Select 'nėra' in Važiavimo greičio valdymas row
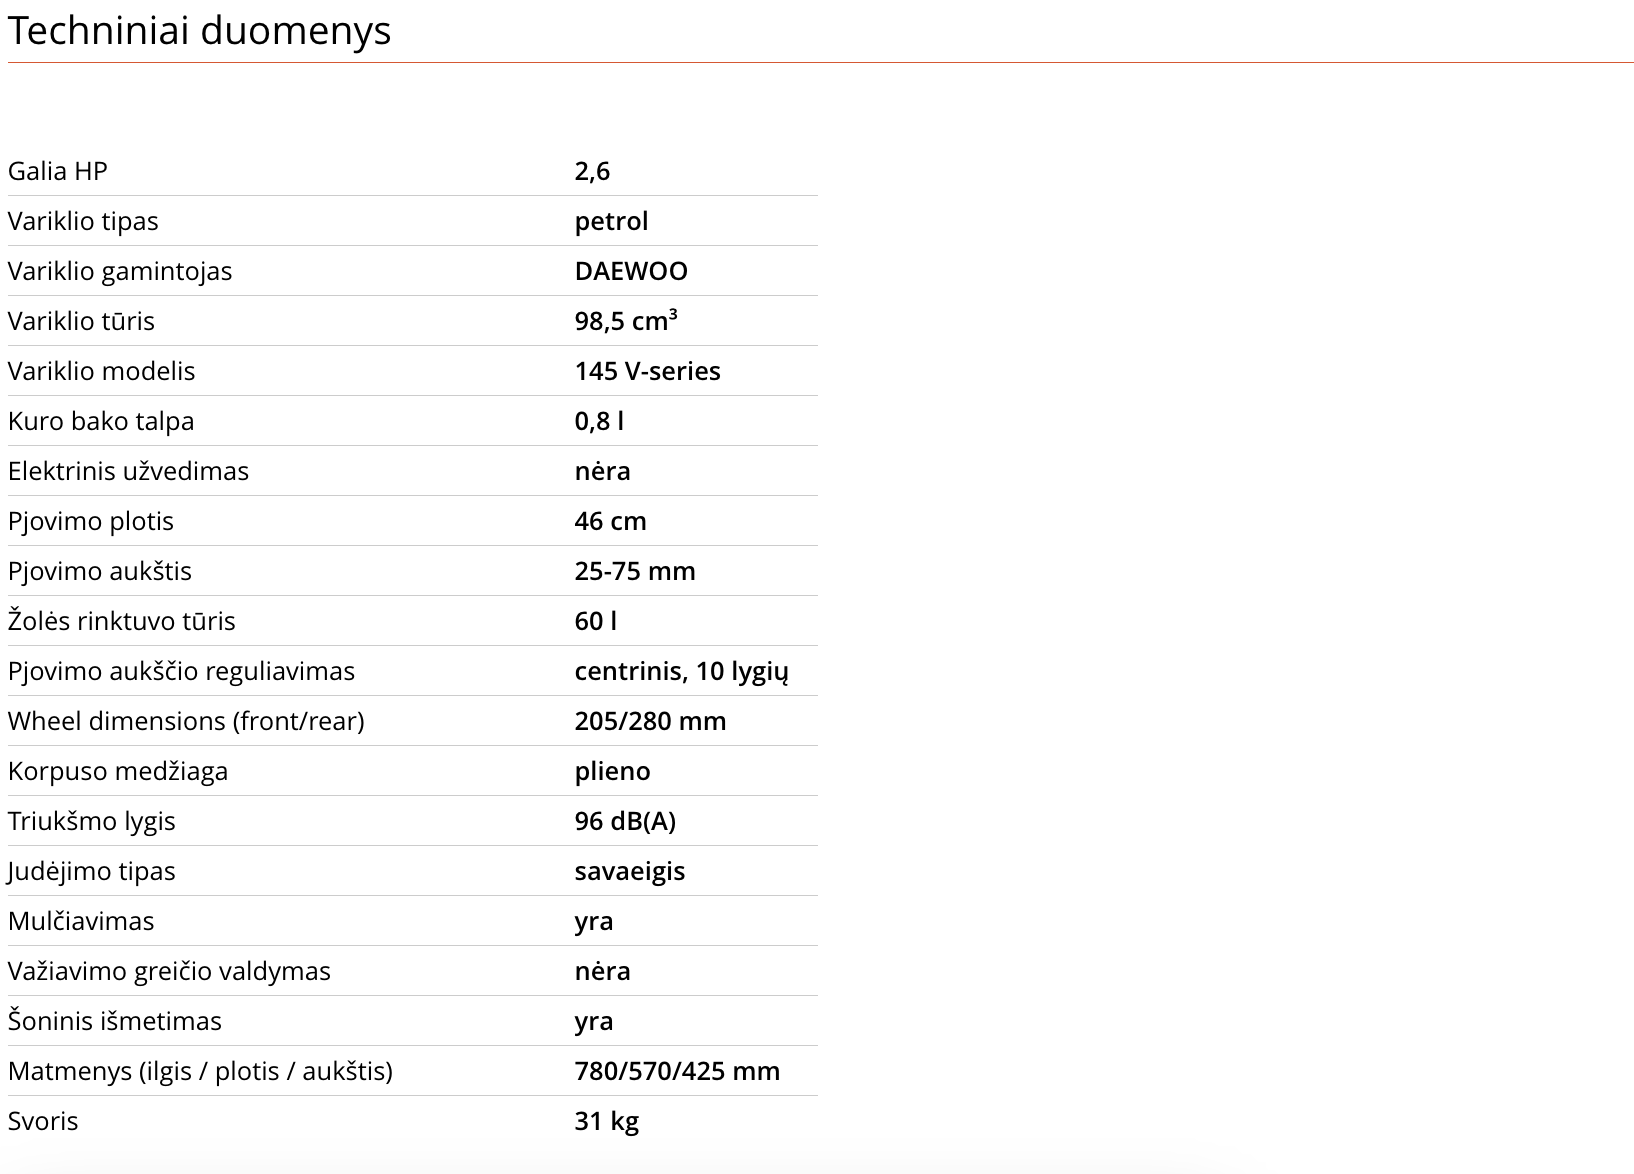Screen dimensions: 1634x1174 coord(603,971)
